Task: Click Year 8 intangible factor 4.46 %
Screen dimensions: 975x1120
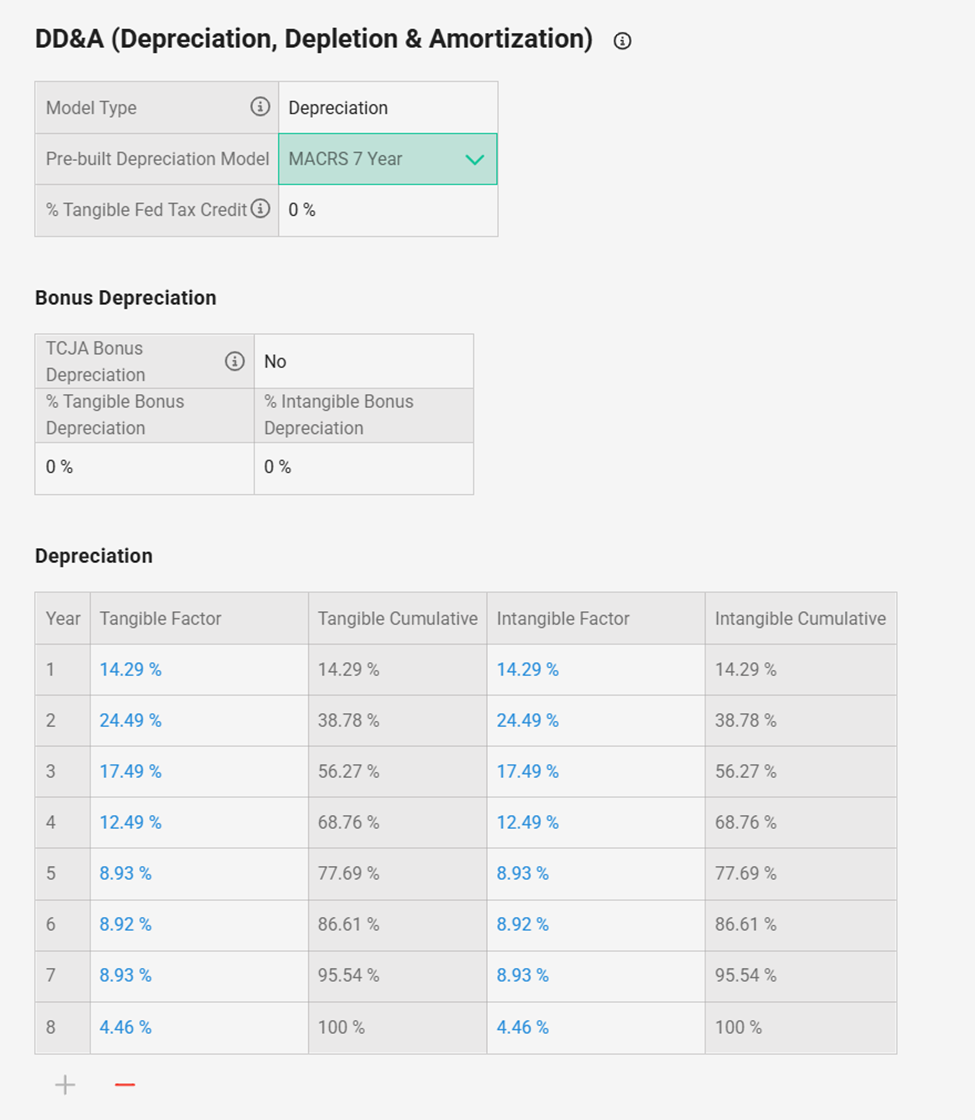Action: click(x=523, y=1027)
